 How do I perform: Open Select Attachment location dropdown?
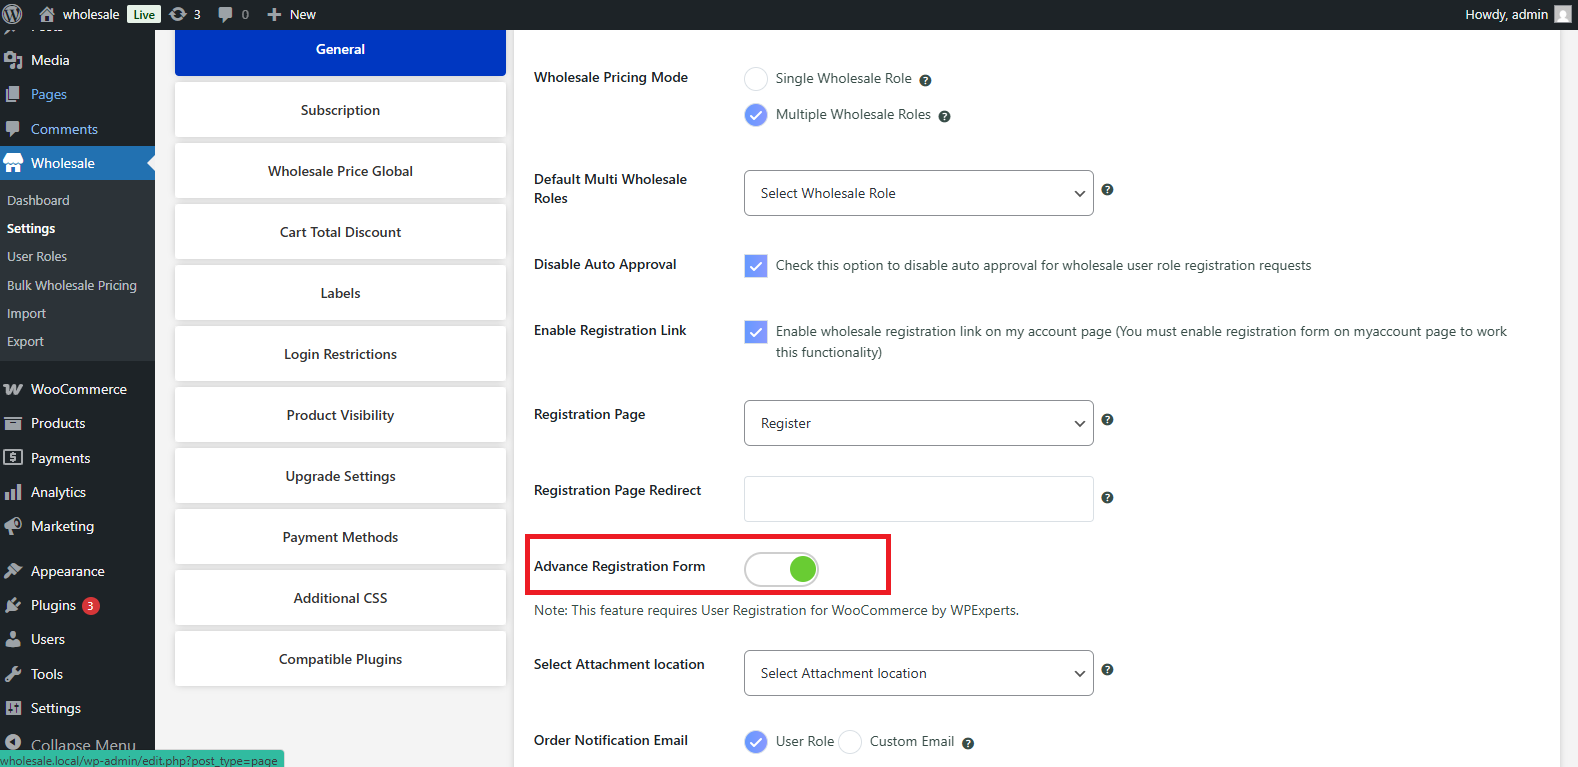(918, 673)
